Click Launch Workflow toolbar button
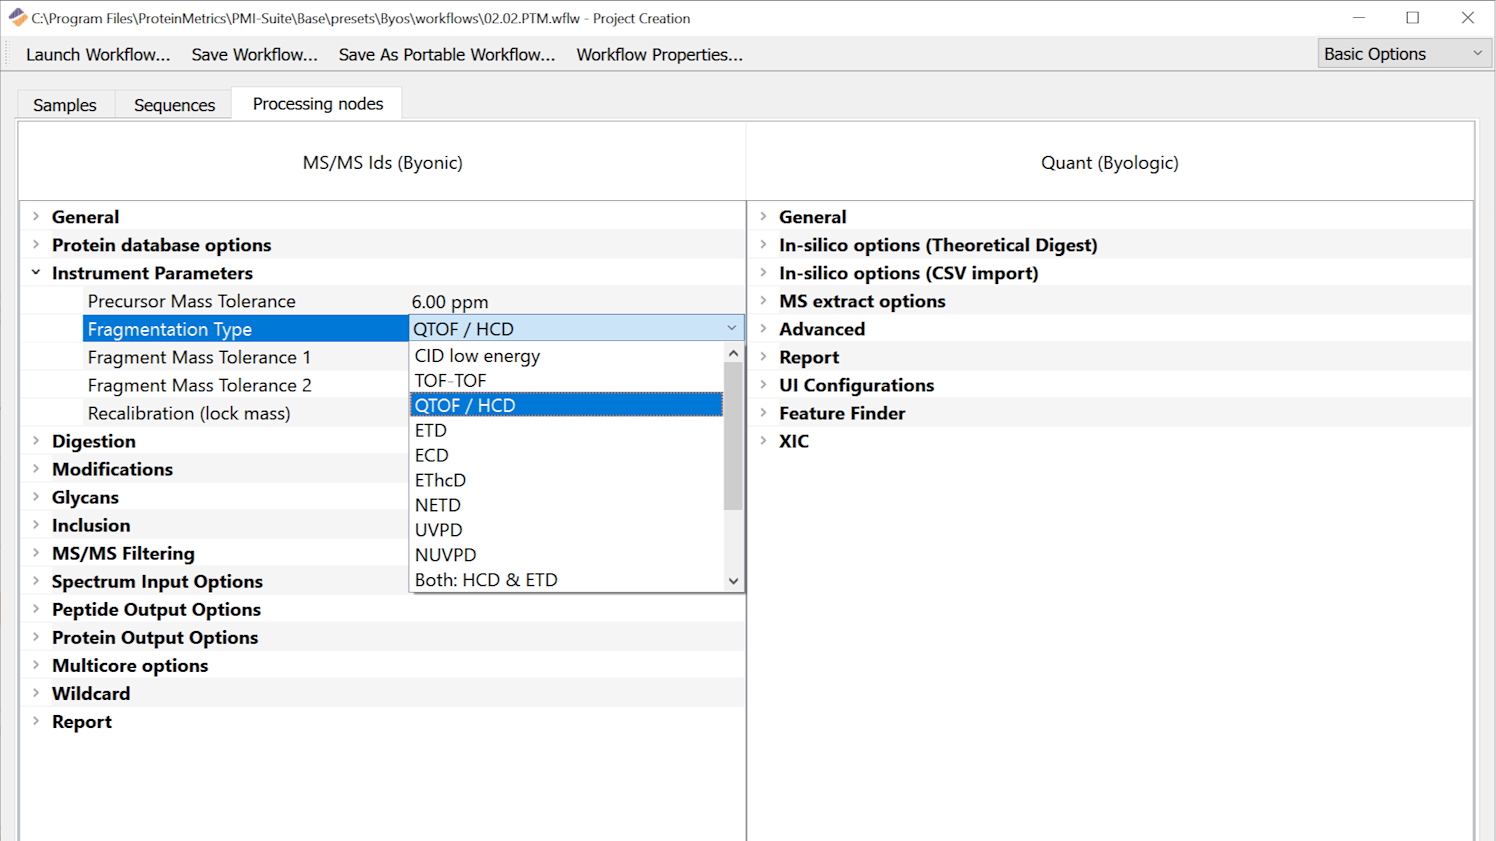Image resolution: width=1496 pixels, height=841 pixels. [x=98, y=55]
